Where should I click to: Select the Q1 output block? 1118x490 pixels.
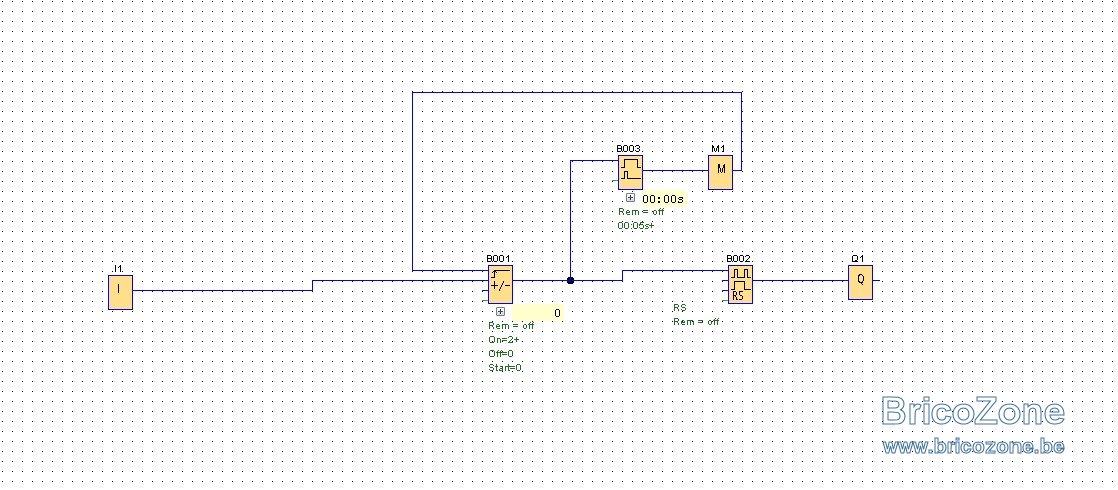pos(861,282)
